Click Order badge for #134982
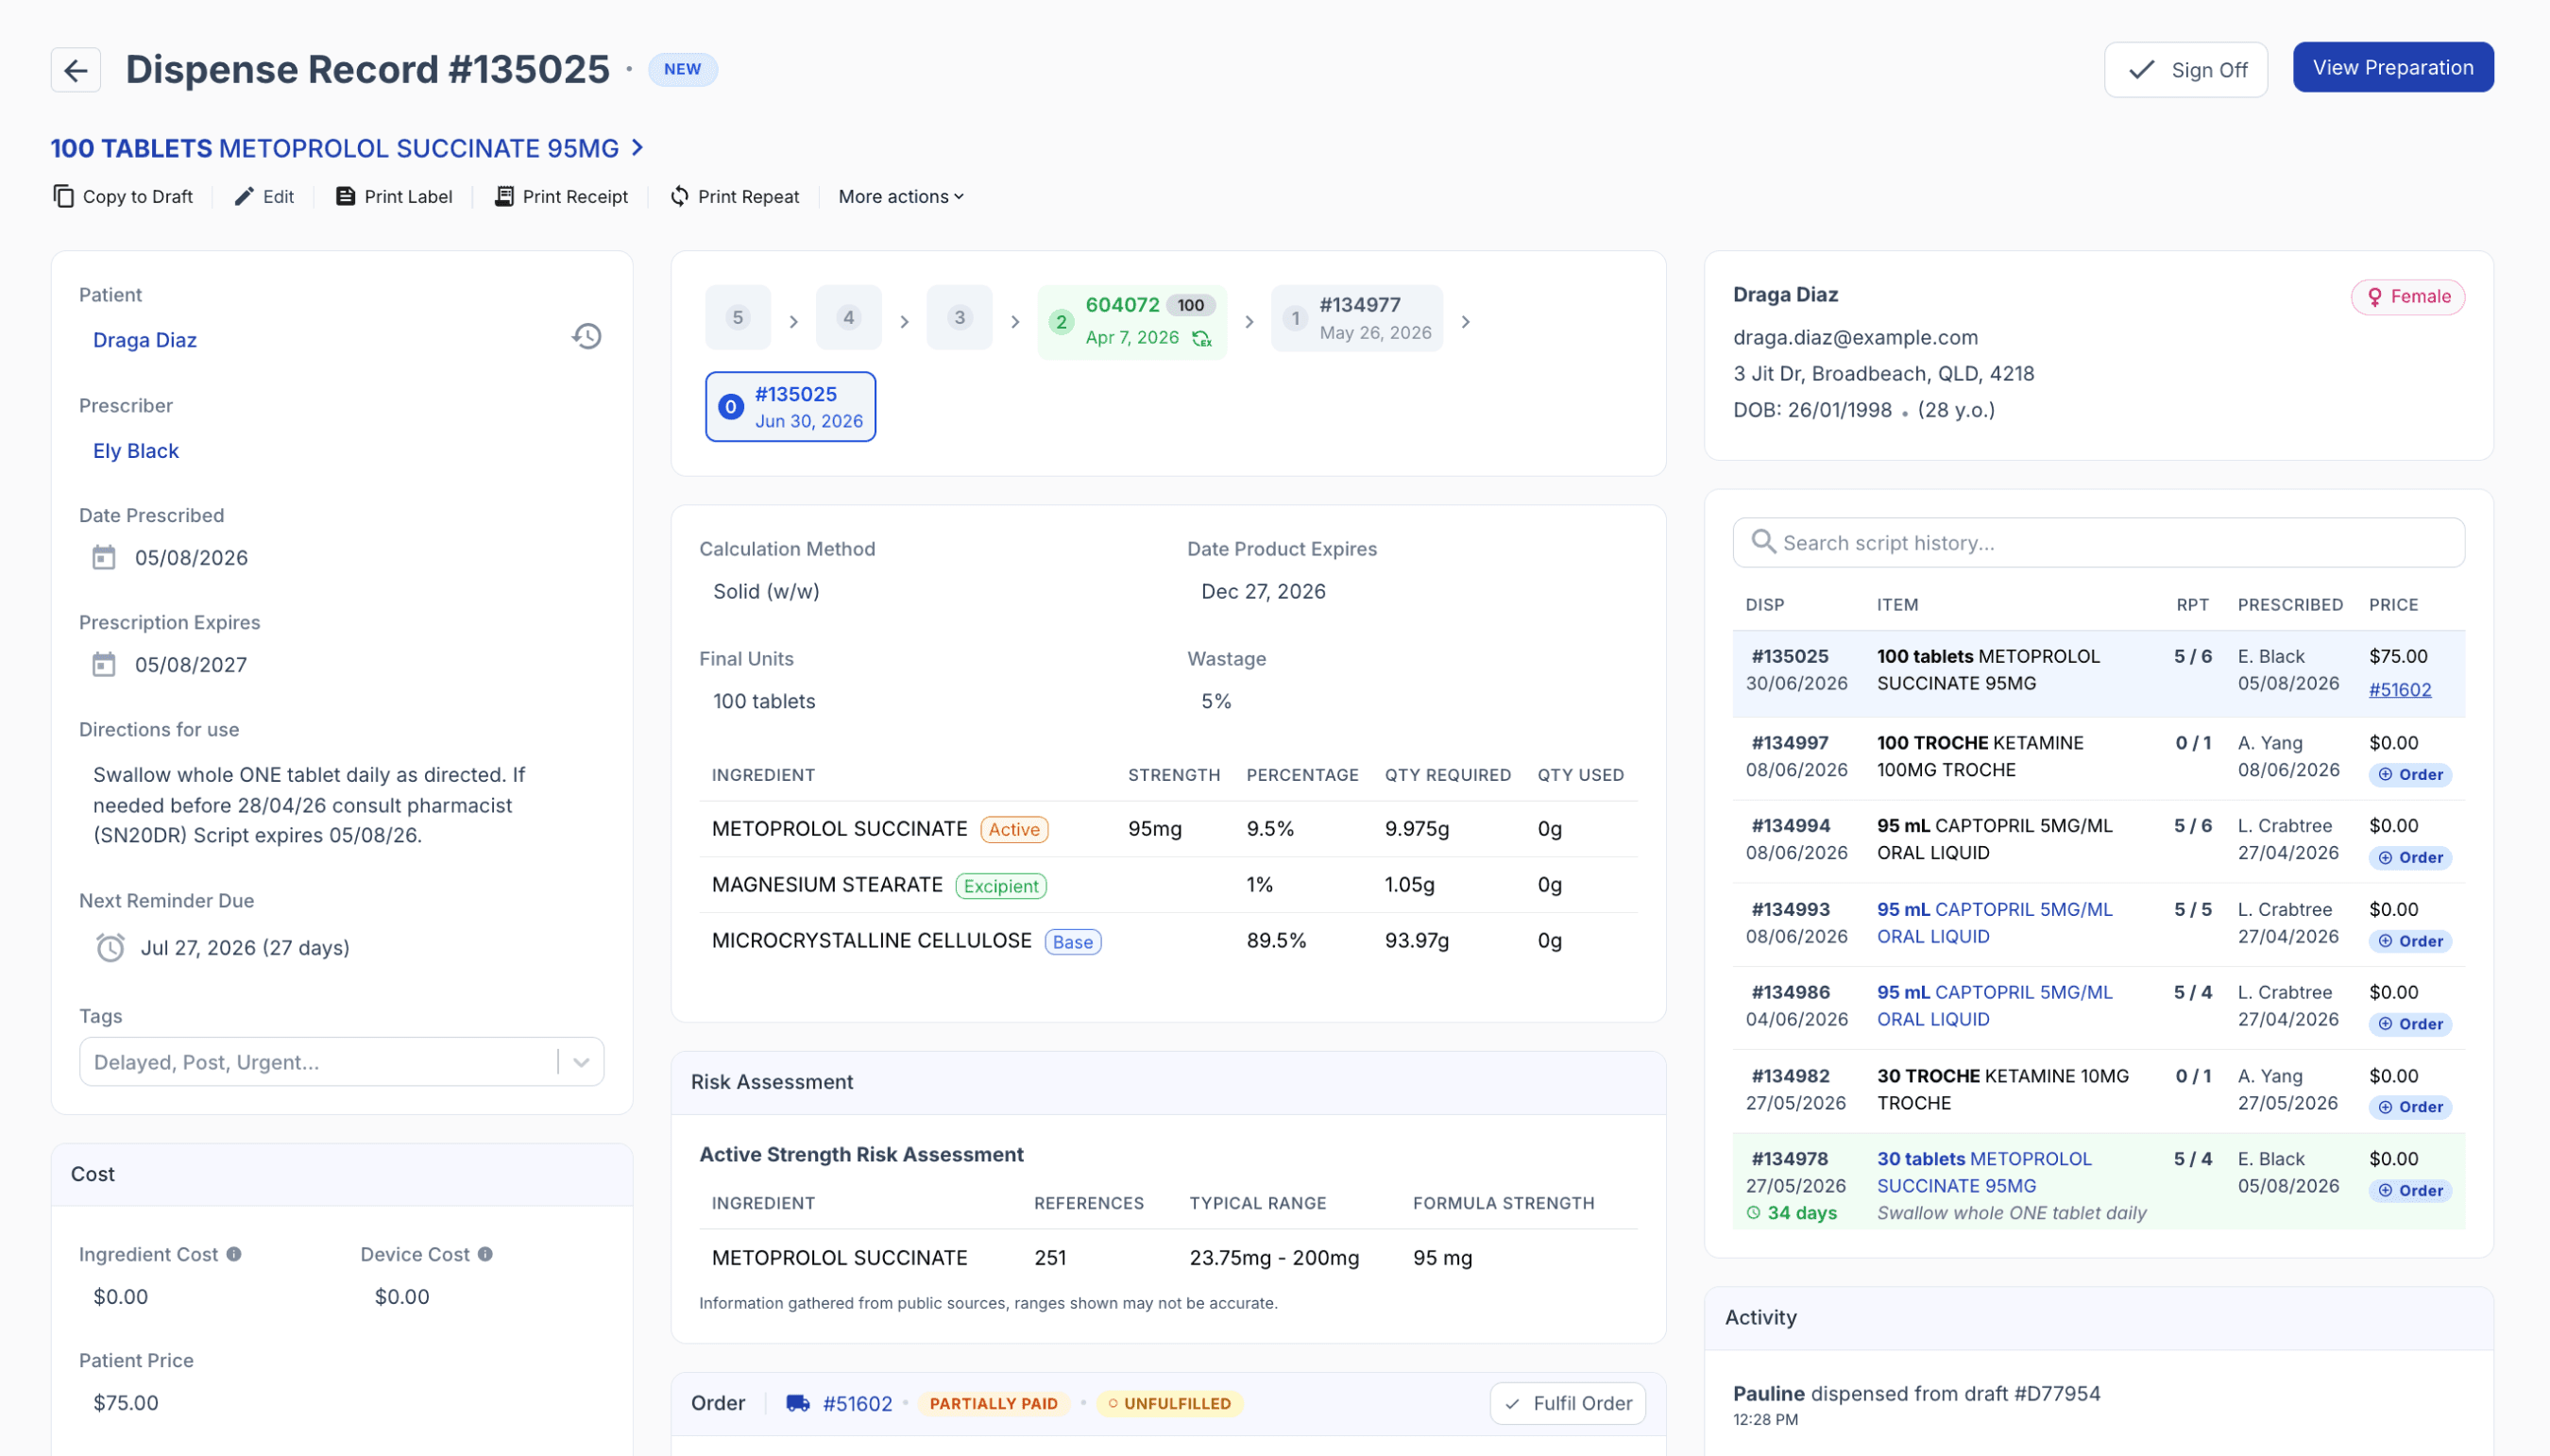This screenshot has height=1456, width=2550. 2411,1107
